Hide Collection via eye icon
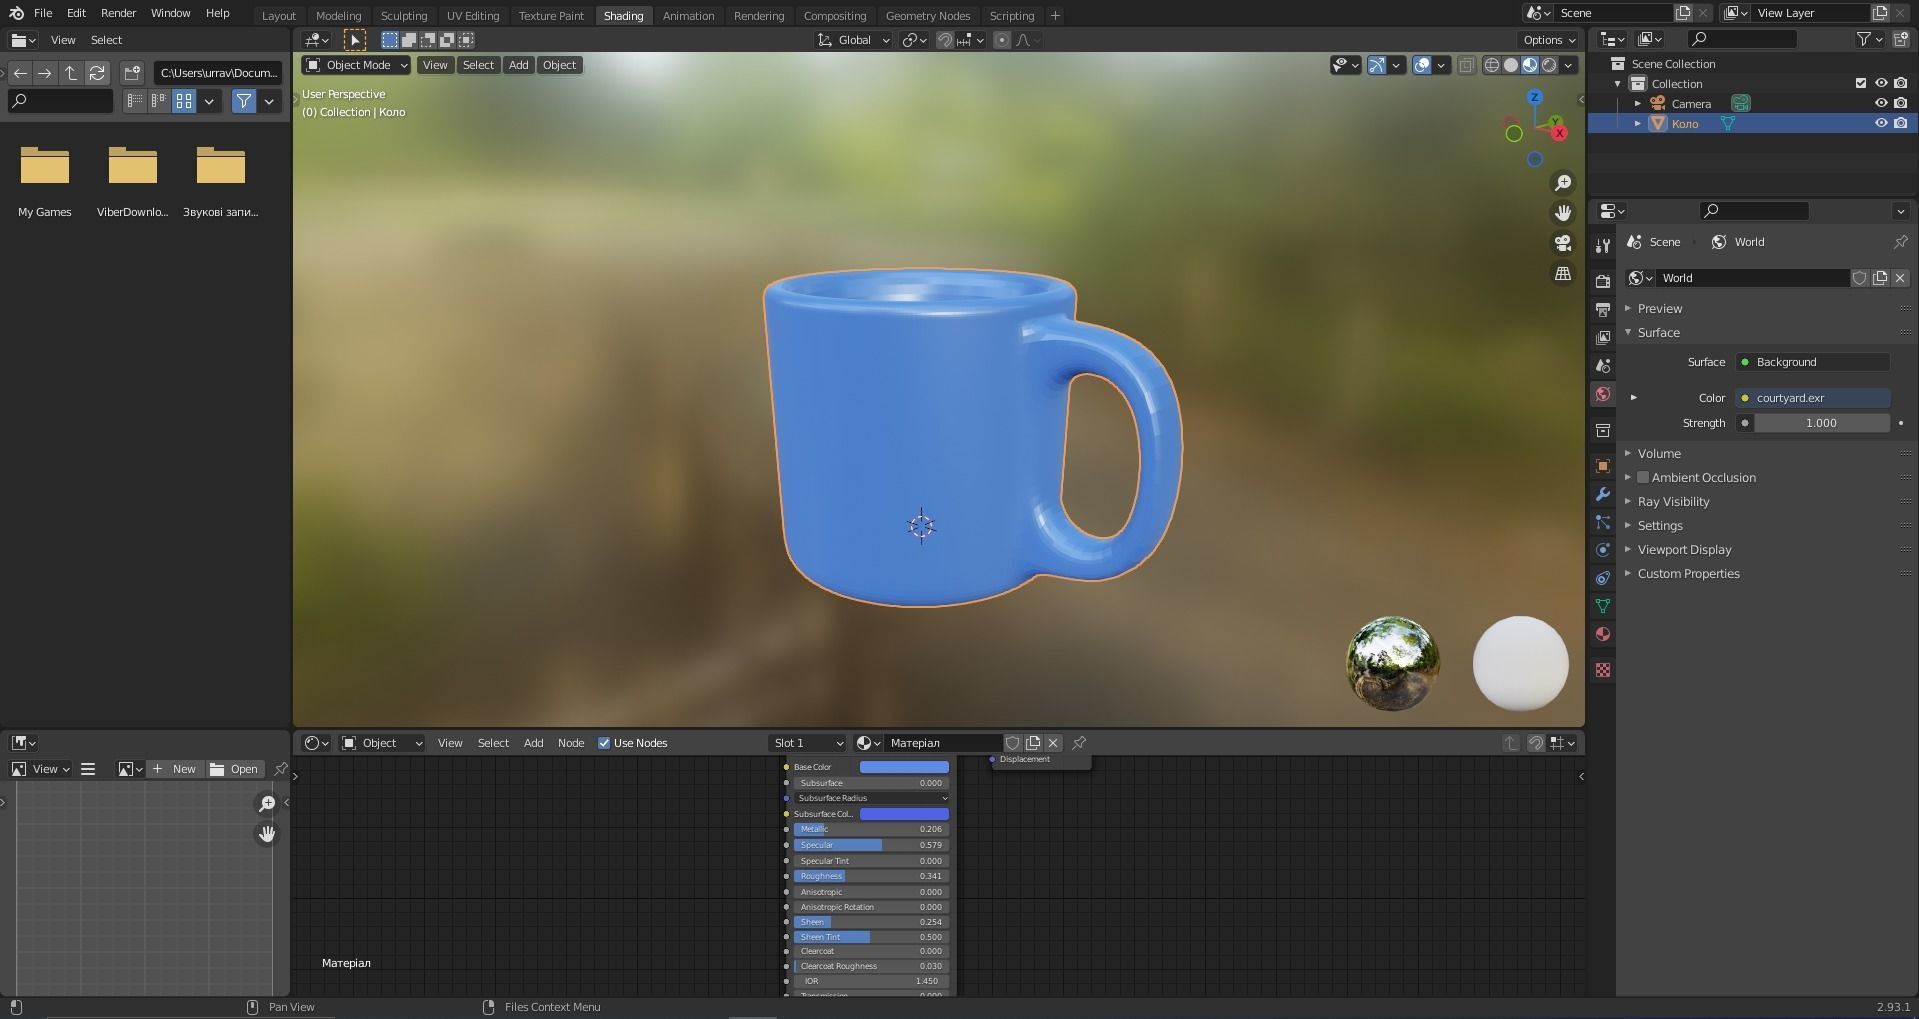The width and height of the screenshot is (1919, 1019). pos(1881,84)
